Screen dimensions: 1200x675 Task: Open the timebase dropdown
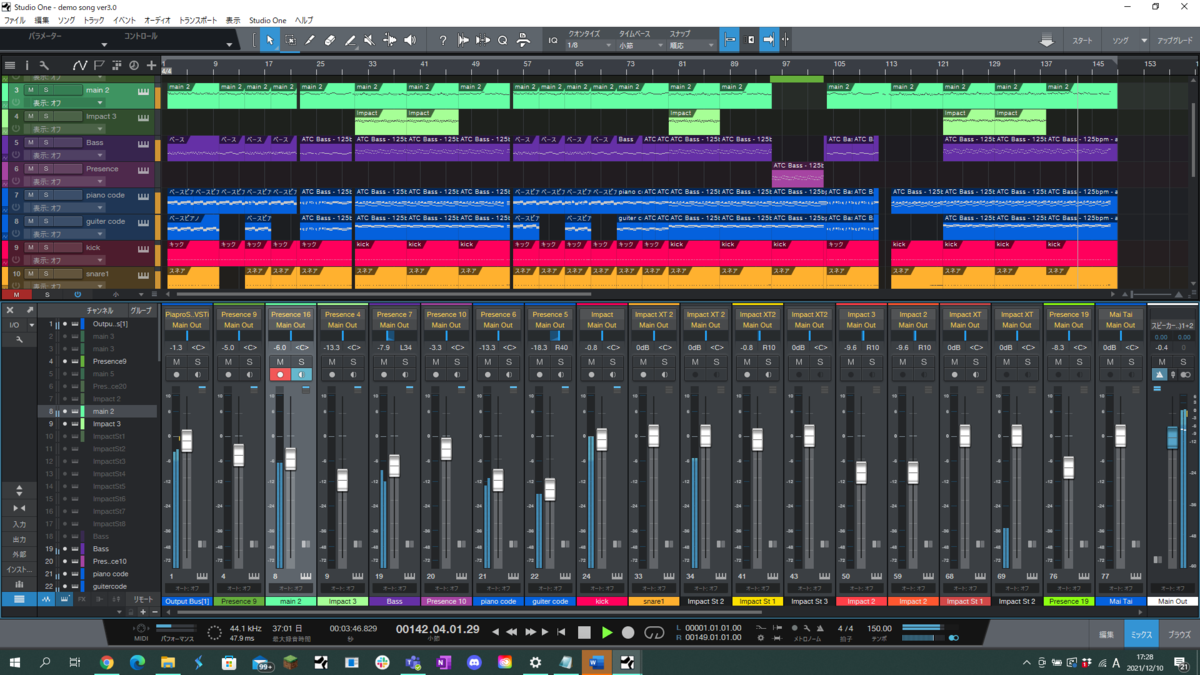[640, 45]
